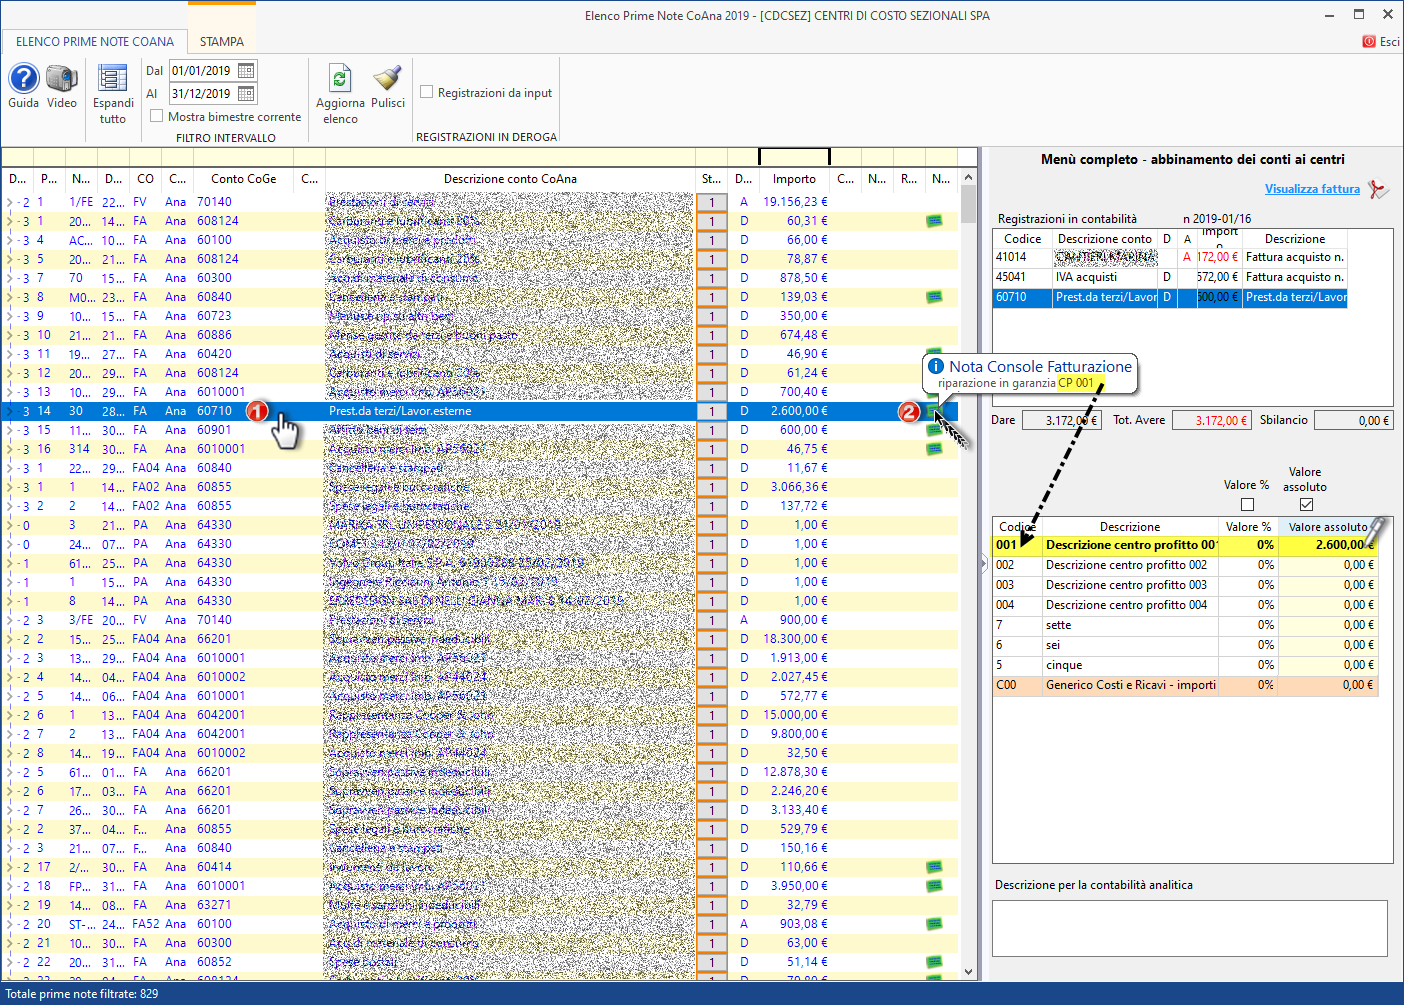Screen dimensions: 1404x1005
Task: Click the scroll up arrow of the list
Action: [968, 177]
